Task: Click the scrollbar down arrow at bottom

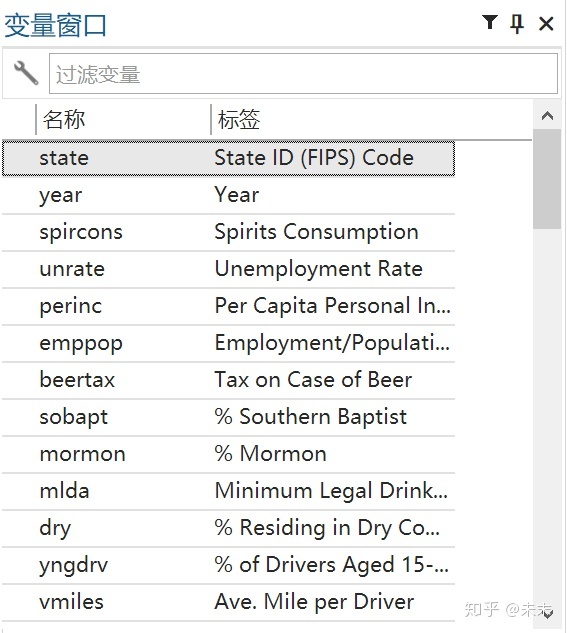Action: [547, 614]
